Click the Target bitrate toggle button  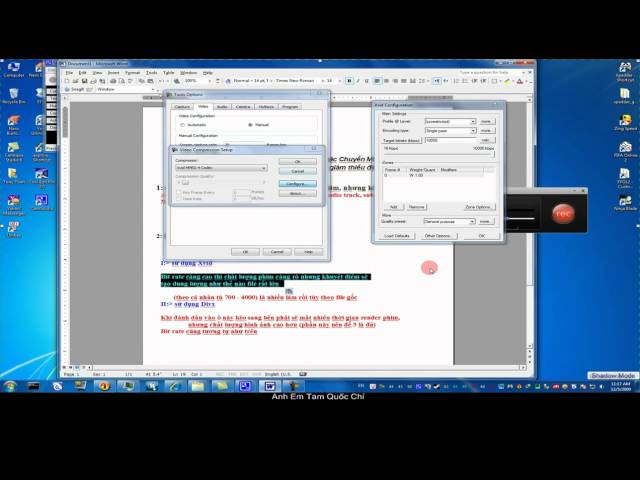click(x=401, y=140)
